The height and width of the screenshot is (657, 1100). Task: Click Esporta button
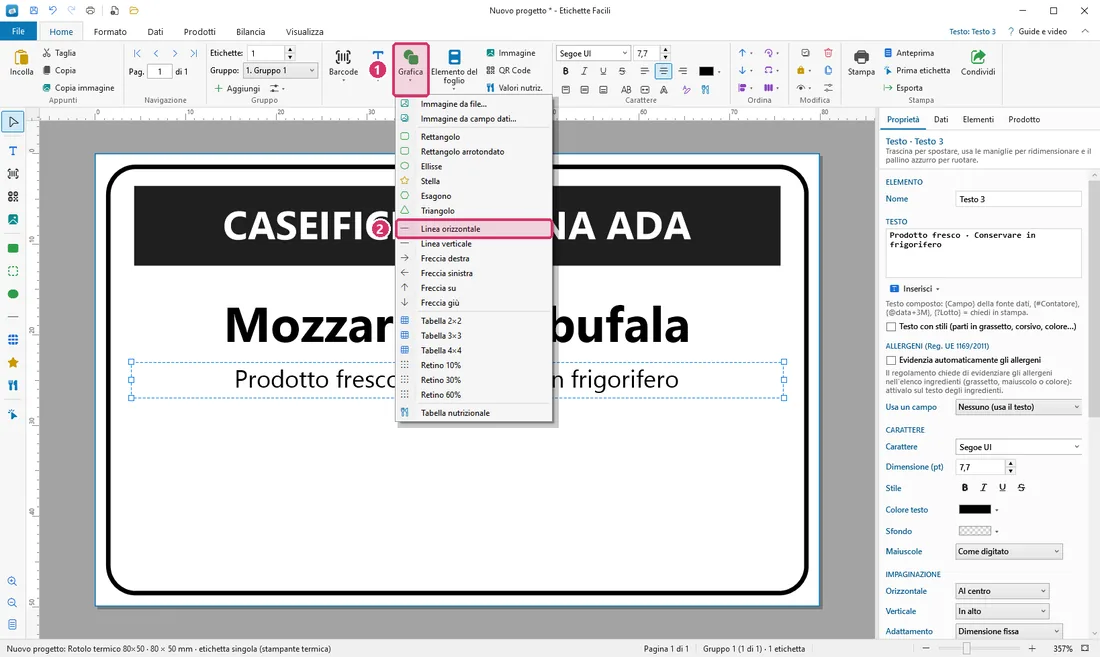[903, 88]
